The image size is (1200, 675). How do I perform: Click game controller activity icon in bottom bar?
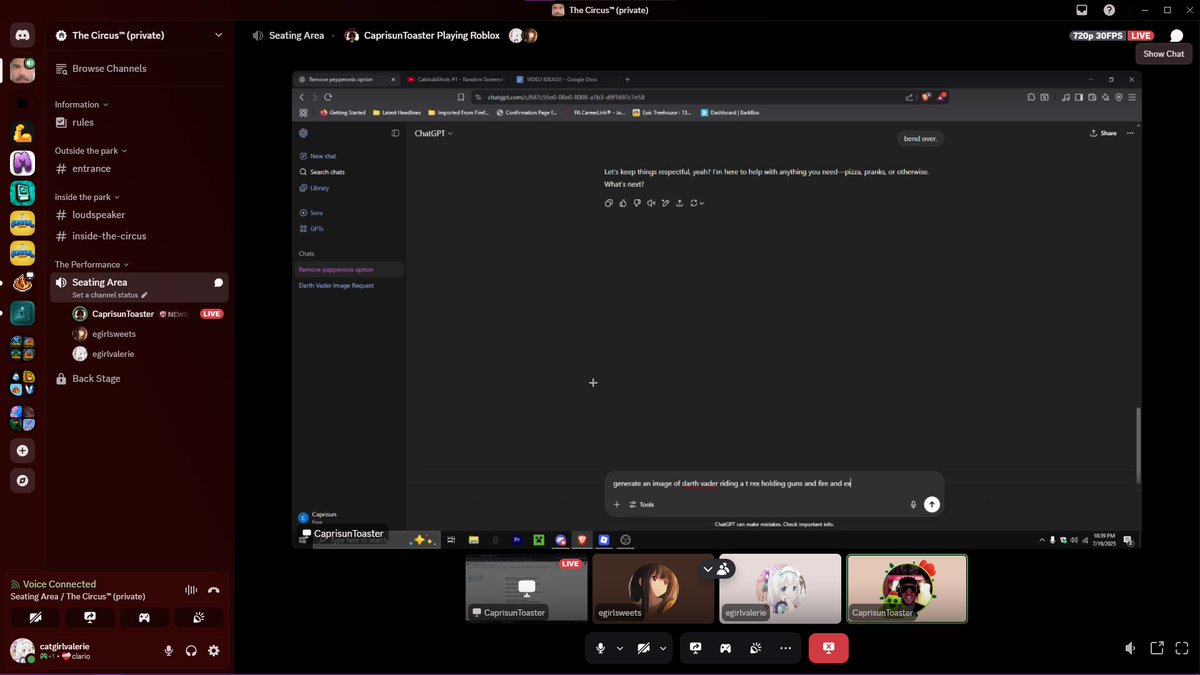point(725,648)
